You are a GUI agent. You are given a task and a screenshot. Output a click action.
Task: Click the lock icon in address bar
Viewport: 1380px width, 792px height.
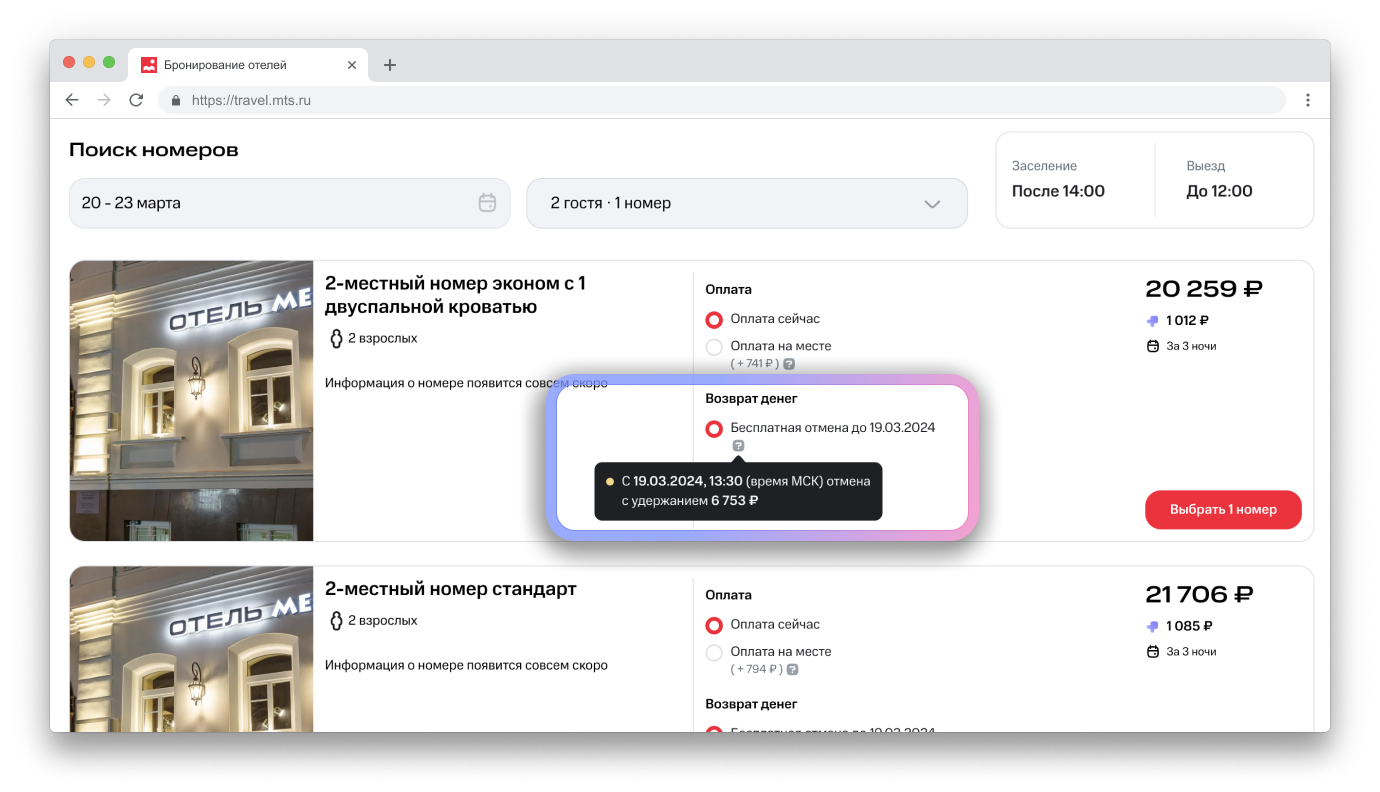[x=177, y=100]
